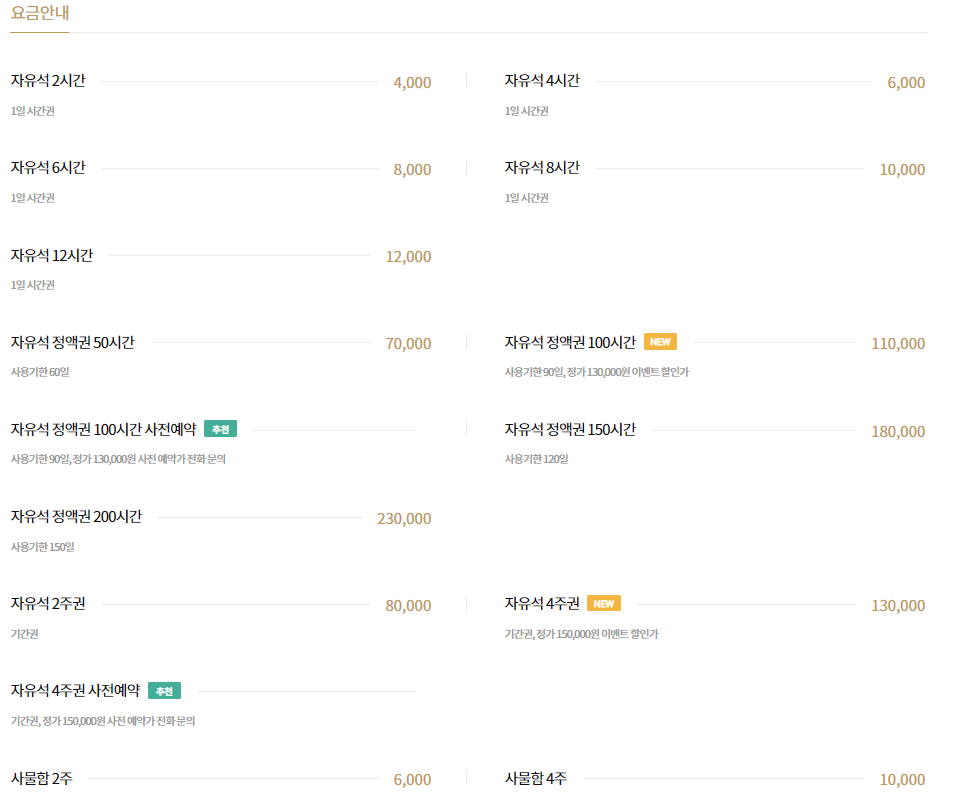Select the 자유석 12시간 ticket title

coord(52,256)
